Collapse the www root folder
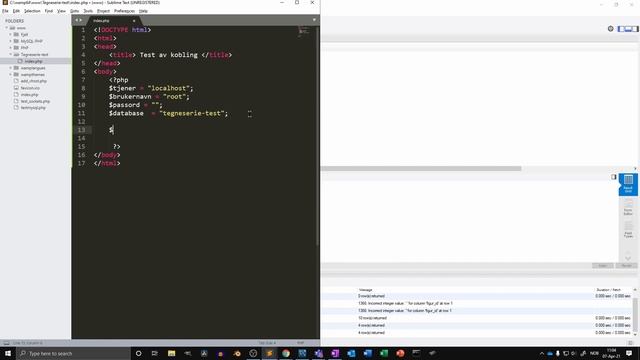Screen dimensions: 640x360 (7, 28)
